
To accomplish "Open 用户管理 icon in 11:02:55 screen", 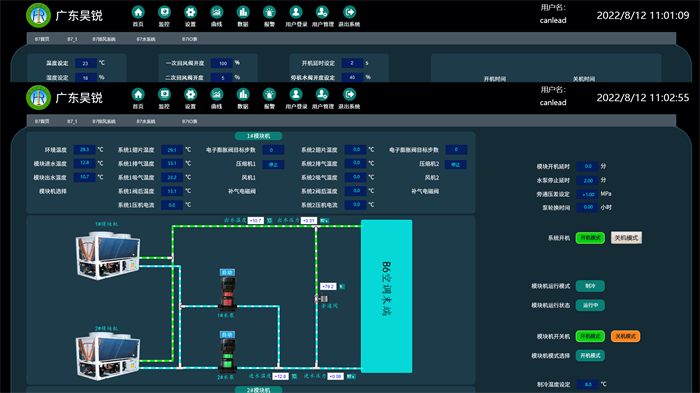I will (322, 99).
